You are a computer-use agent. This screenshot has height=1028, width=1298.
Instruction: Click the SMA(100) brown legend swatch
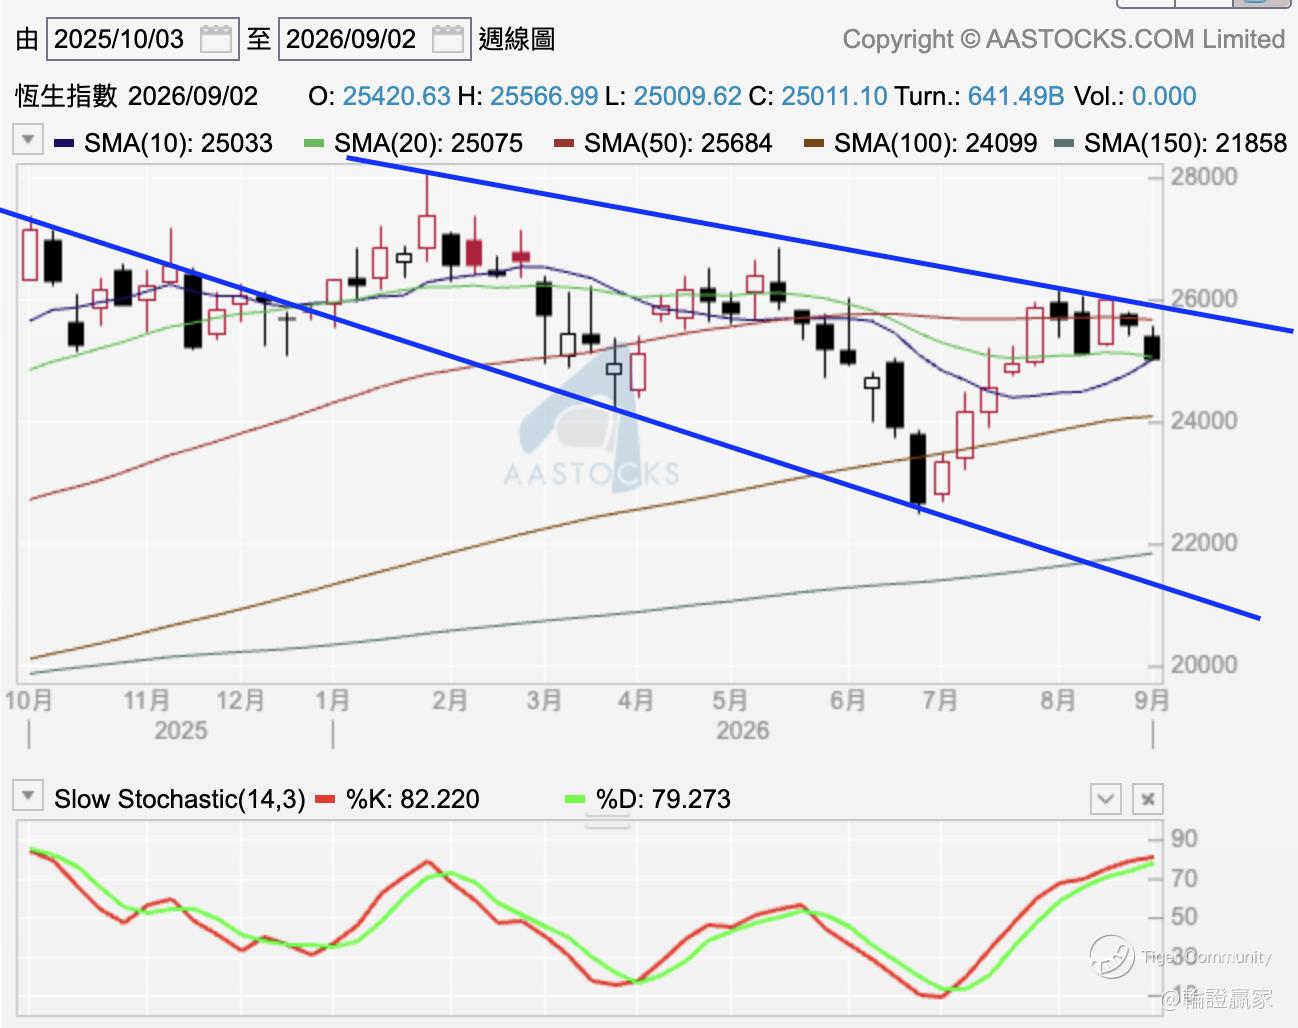[x=814, y=144]
